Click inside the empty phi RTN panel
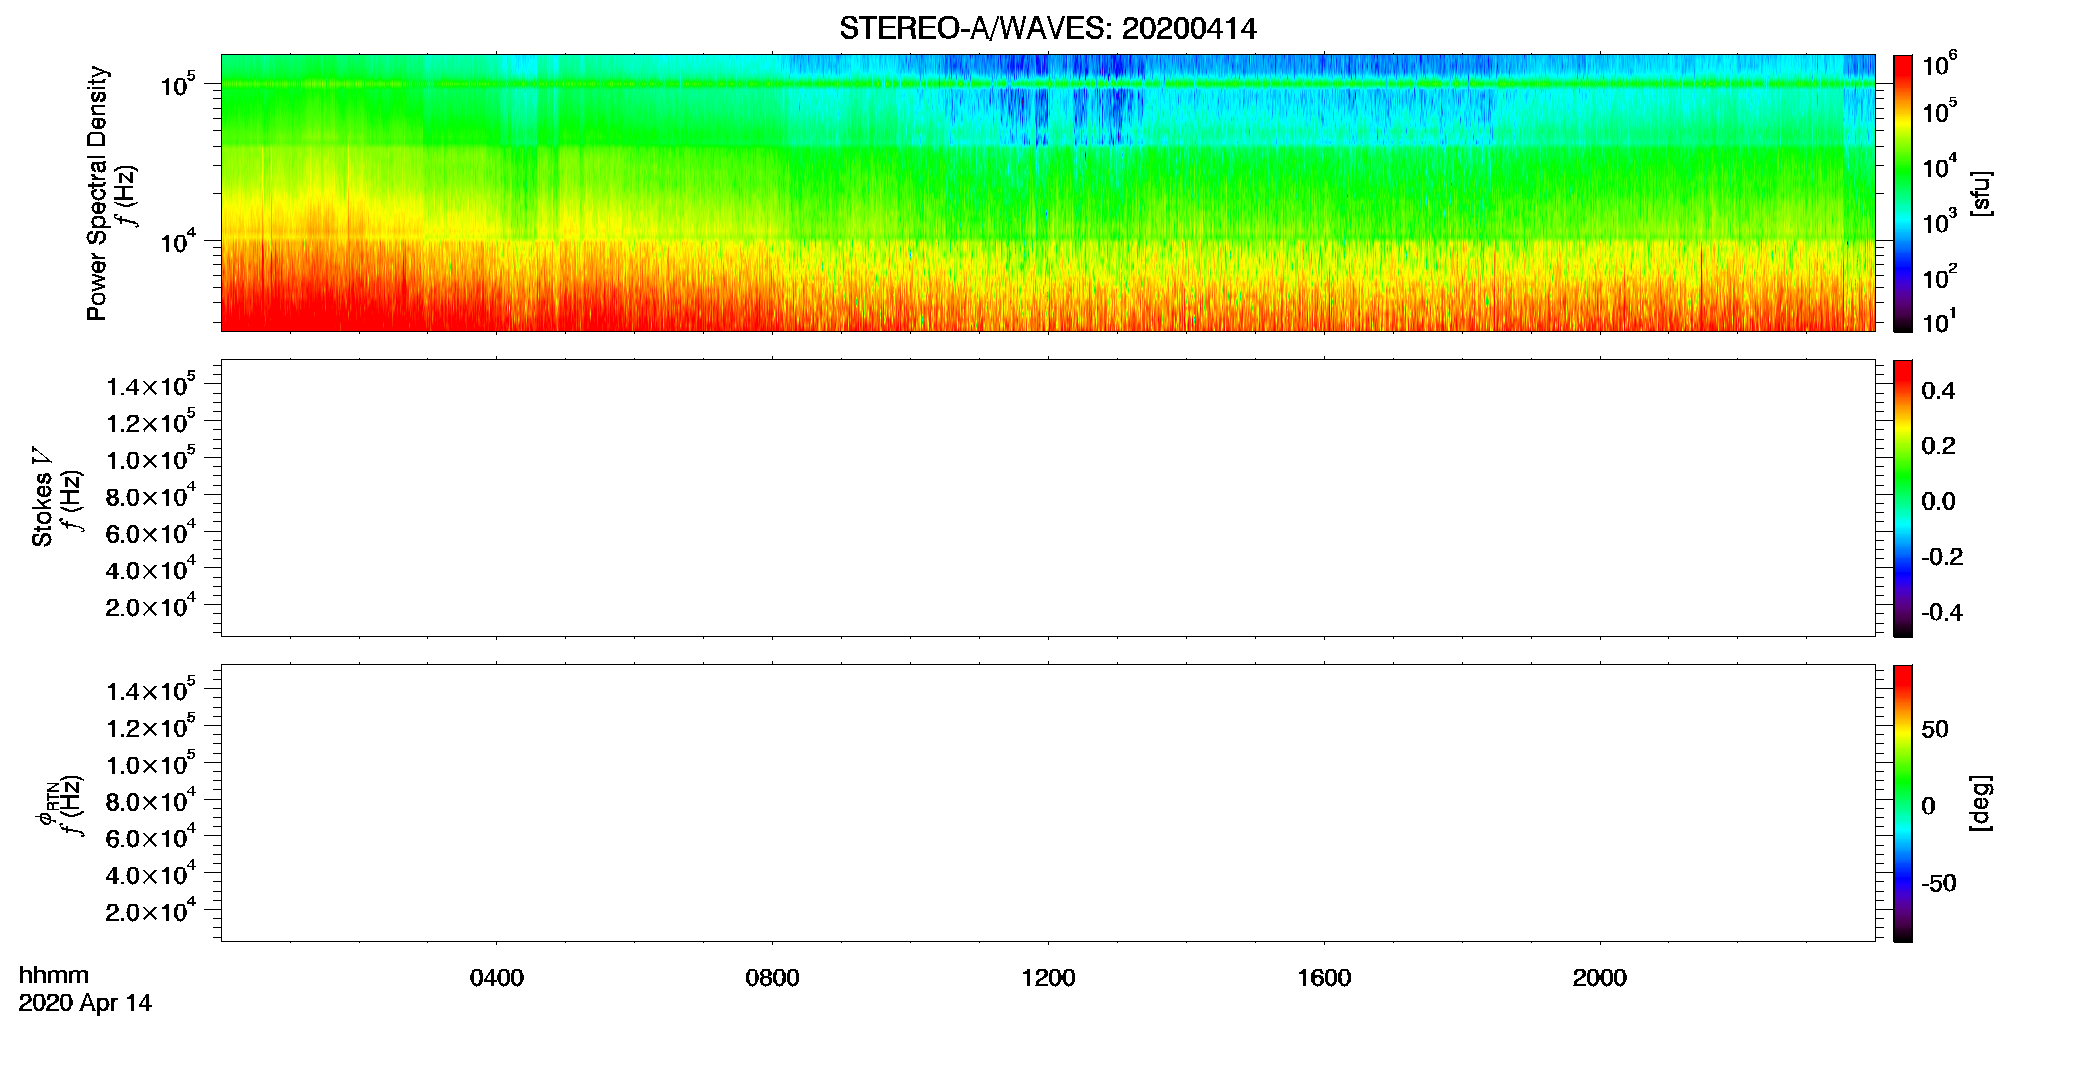This screenshot has height=1080, width=2096. [1047, 803]
